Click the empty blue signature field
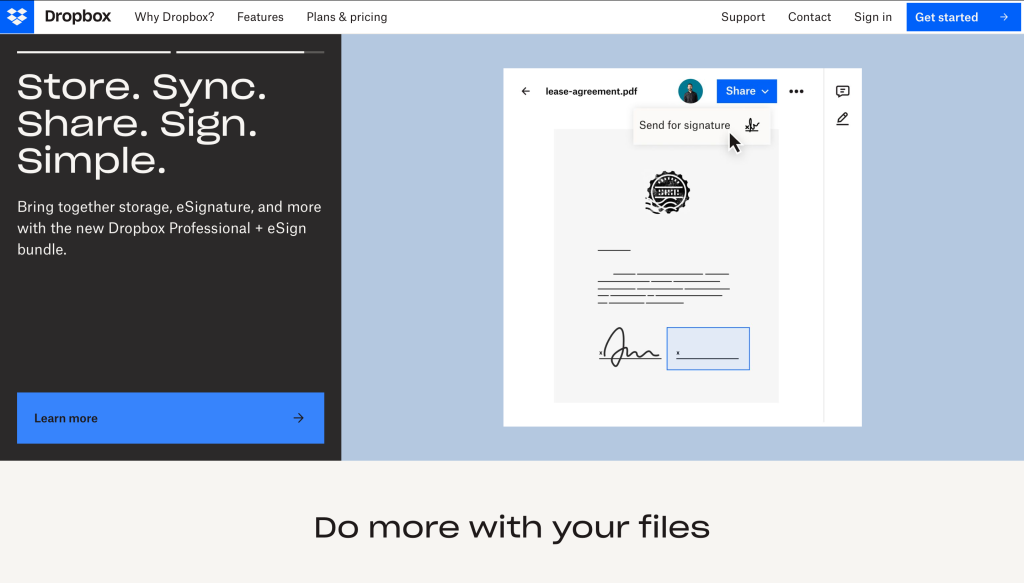1024x583 pixels. pyautogui.click(x=708, y=349)
